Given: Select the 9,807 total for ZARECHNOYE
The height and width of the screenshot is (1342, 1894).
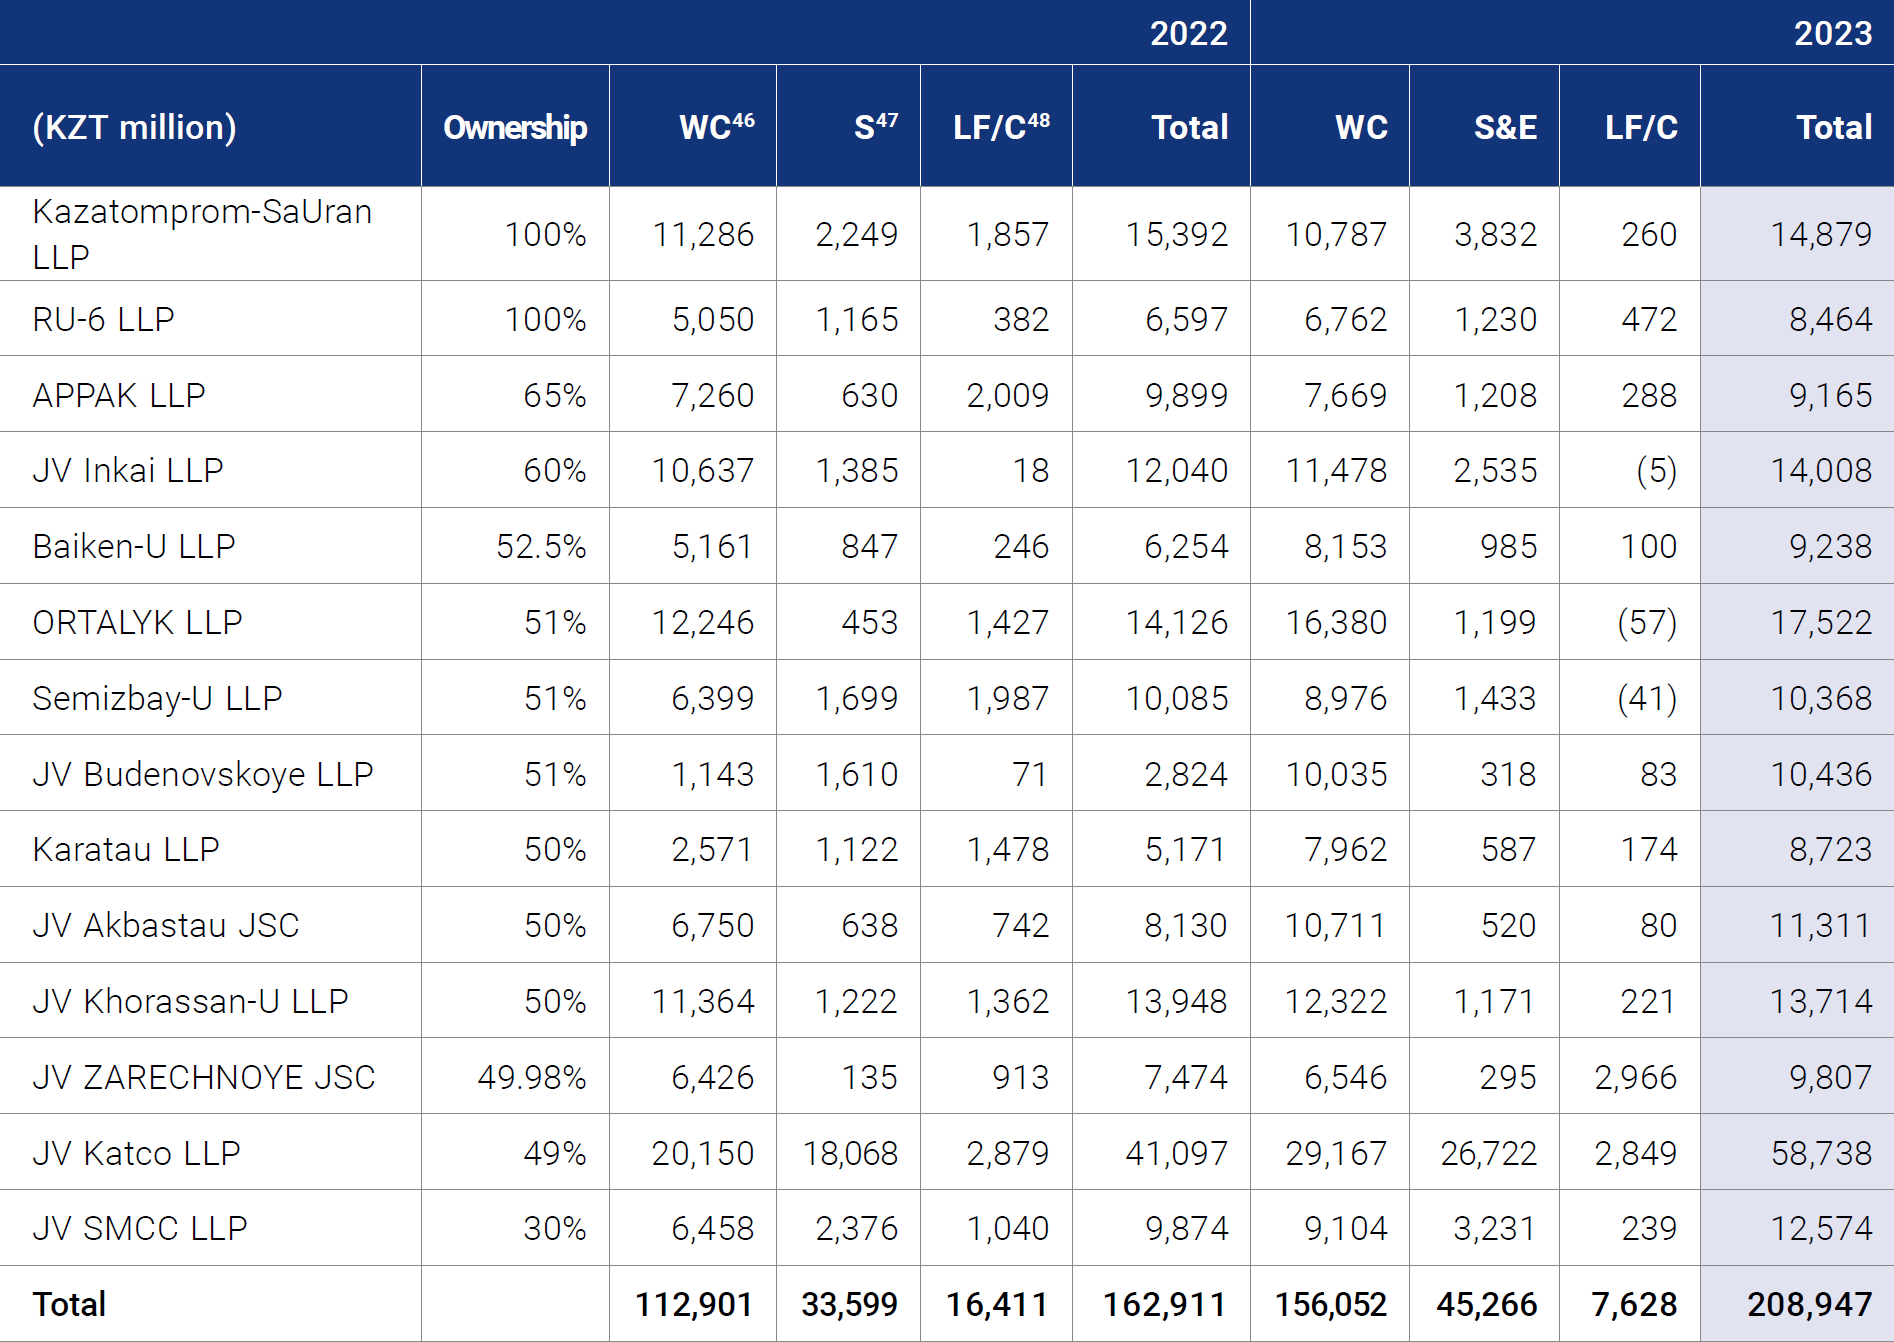Looking at the screenshot, I should click(x=1830, y=1077).
